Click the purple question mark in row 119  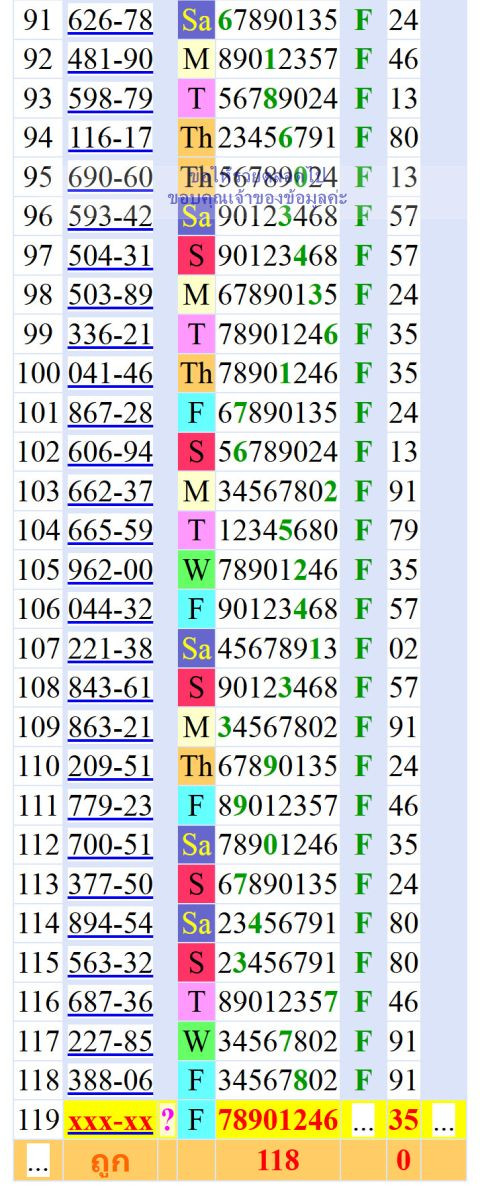(168, 1120)
